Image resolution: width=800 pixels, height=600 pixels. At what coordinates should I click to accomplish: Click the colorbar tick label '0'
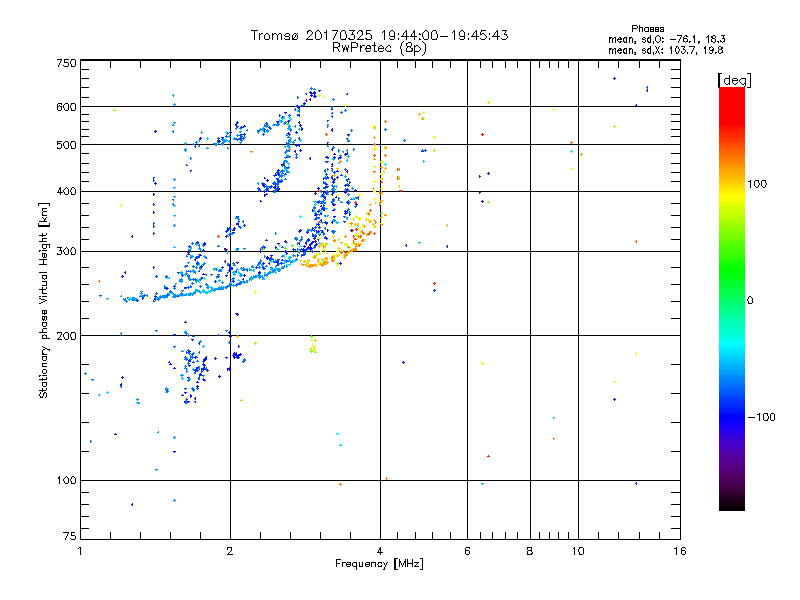coord(750,300)
